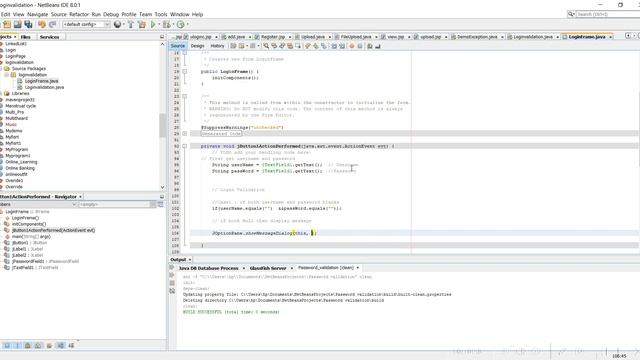Toggle Sort by Name filter in Navigator

[71, 345]
